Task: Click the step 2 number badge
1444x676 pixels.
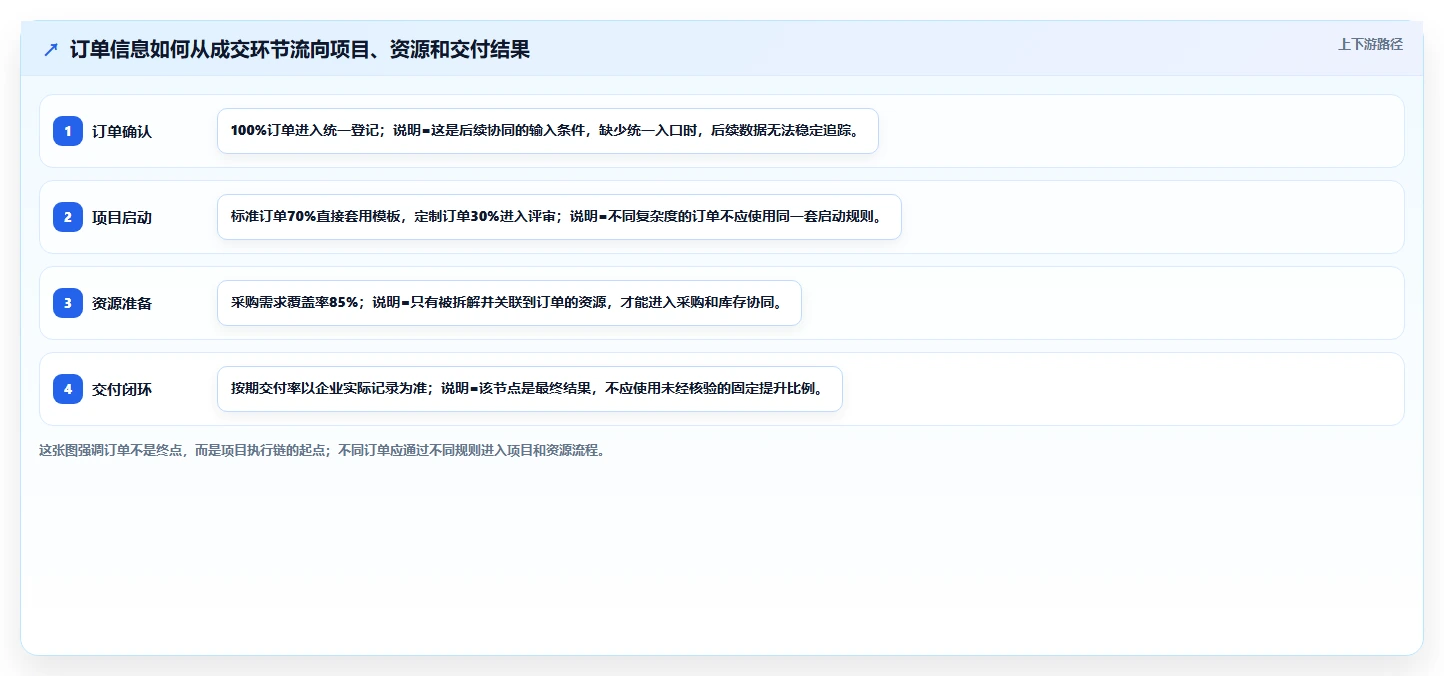Action: coord(68,217)
